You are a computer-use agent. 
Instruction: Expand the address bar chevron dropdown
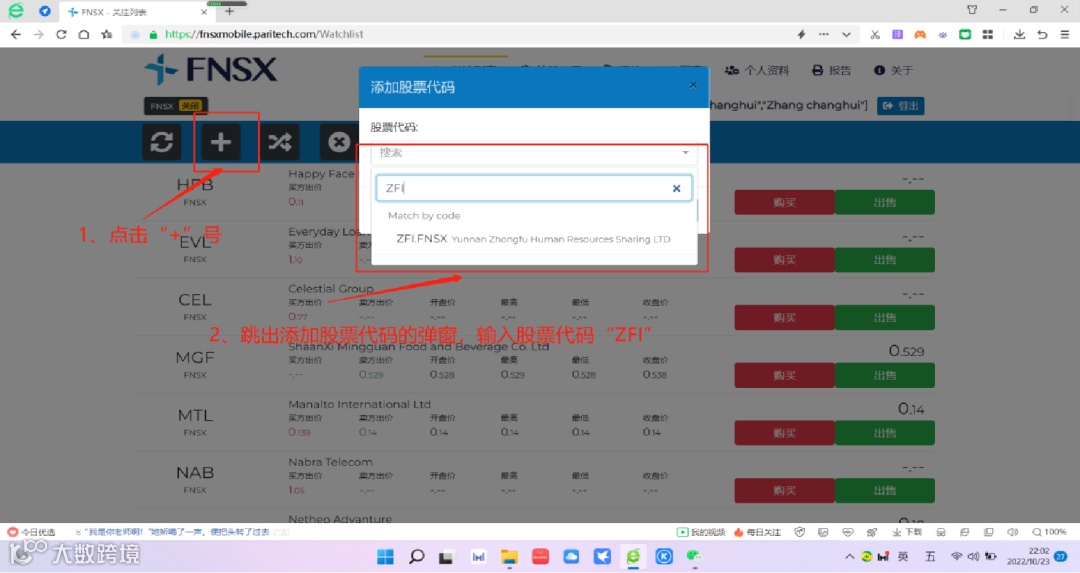coord(847,34)
